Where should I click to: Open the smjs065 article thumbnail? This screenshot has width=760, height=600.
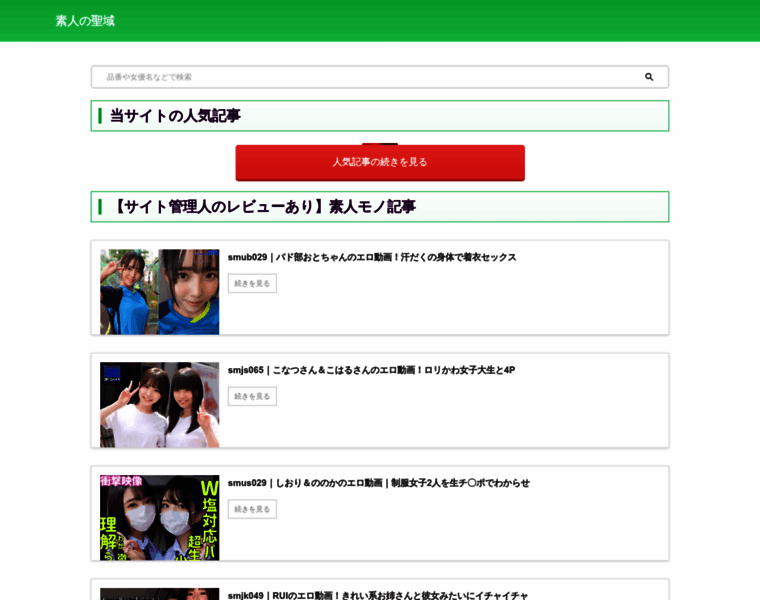pos(159,405)
